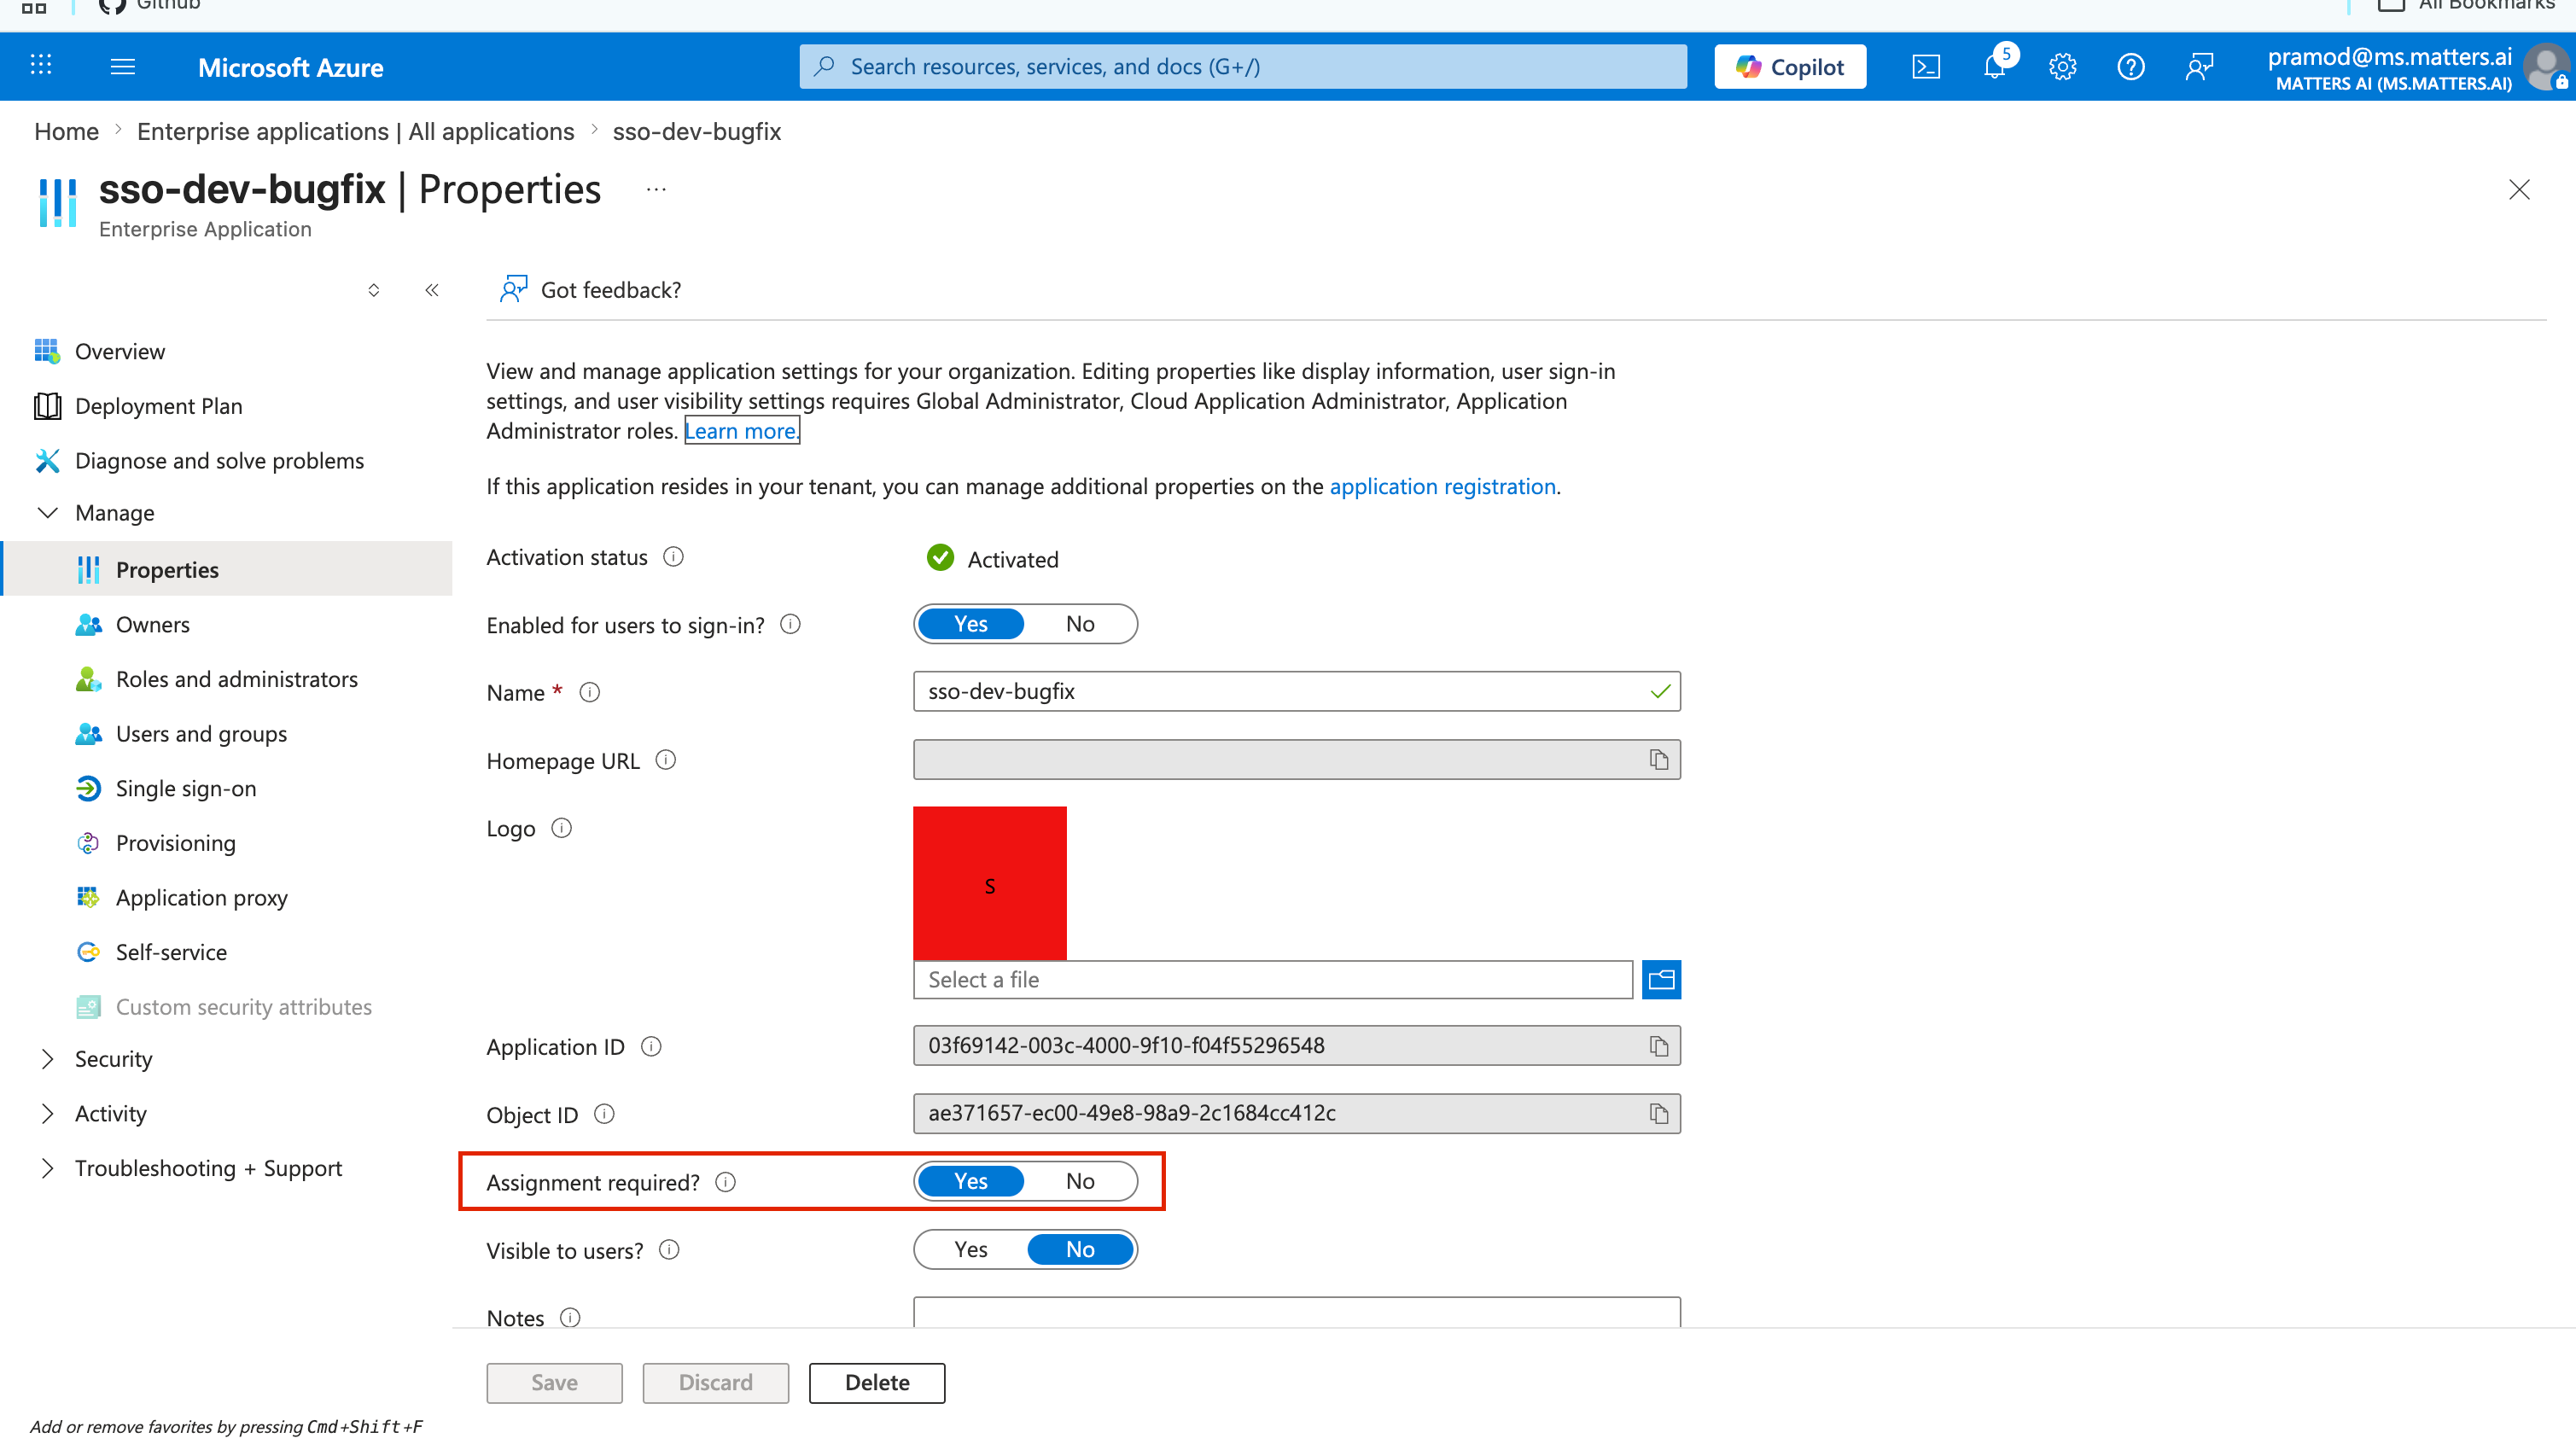Open the notifications bell
2576x1444 pixels.
click(x=1995, y=66)
